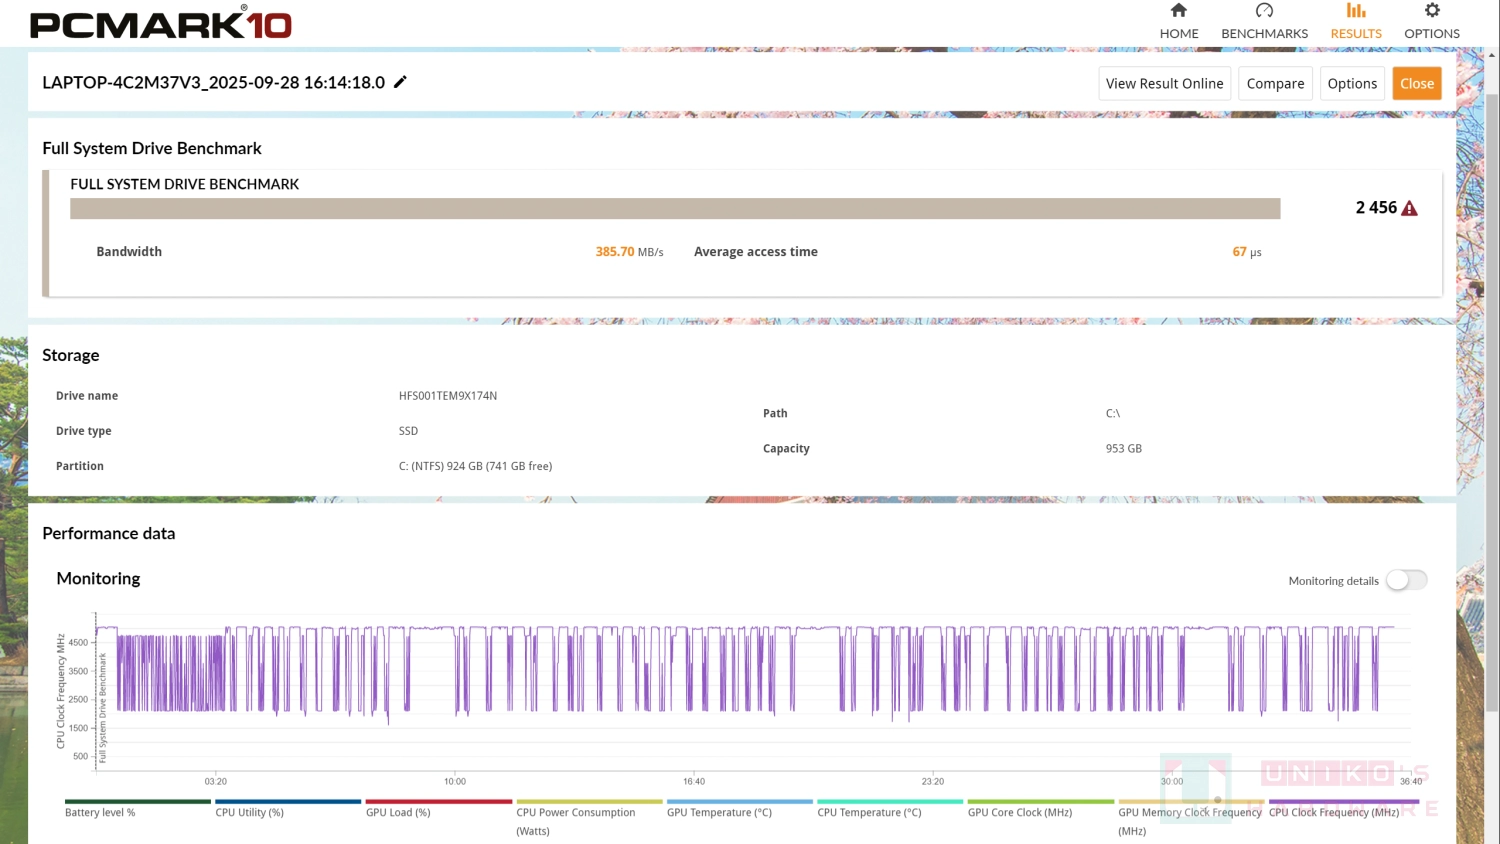Click the result name LAPTOP-4C2M37V3_2025-09-28 16:14:18.0
The image size is (1500, 844).
click(213, 82)
